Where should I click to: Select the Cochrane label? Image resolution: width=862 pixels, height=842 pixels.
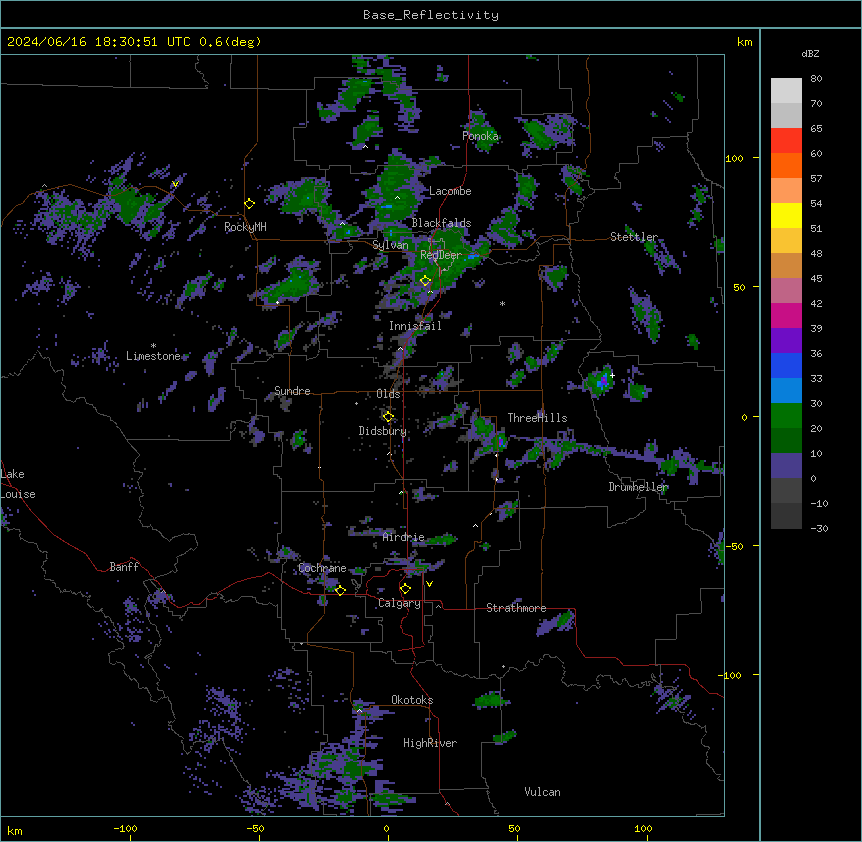pyautogui.click(x=322, y=568)
